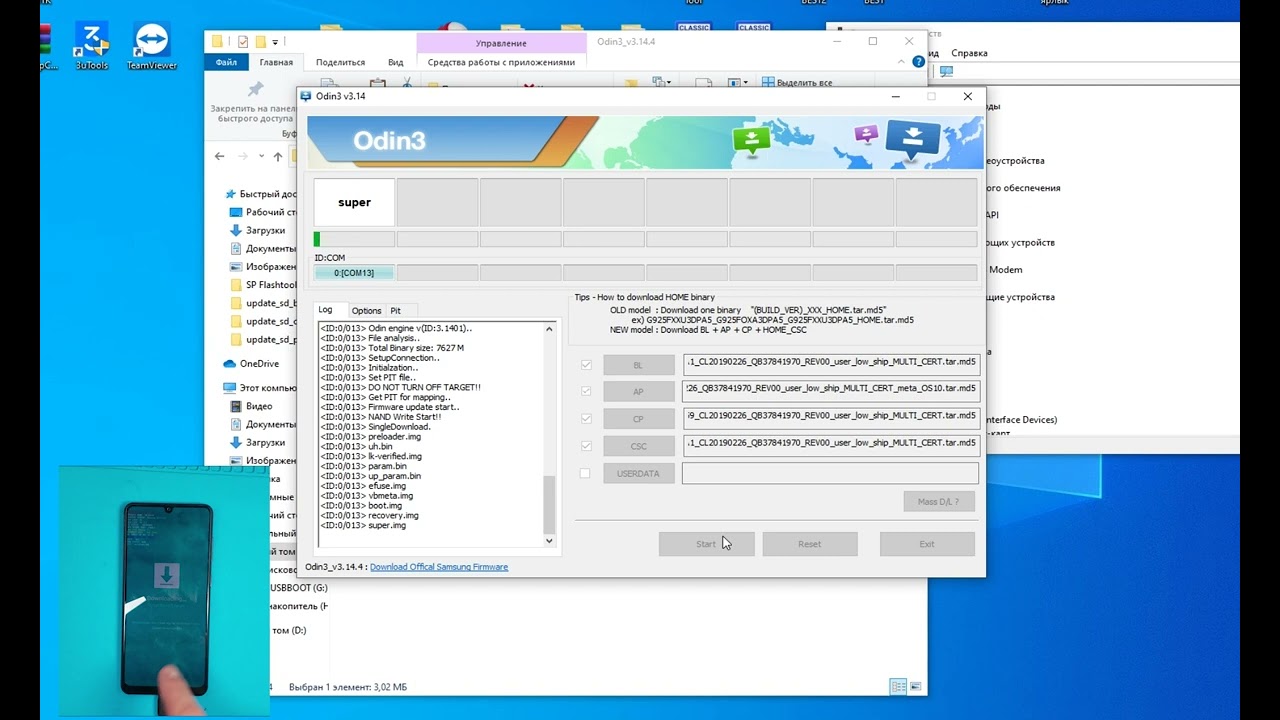Click the purple download bubble in Odin banner
This screenshot has width=1280, height=720.
tap(866, 134)
